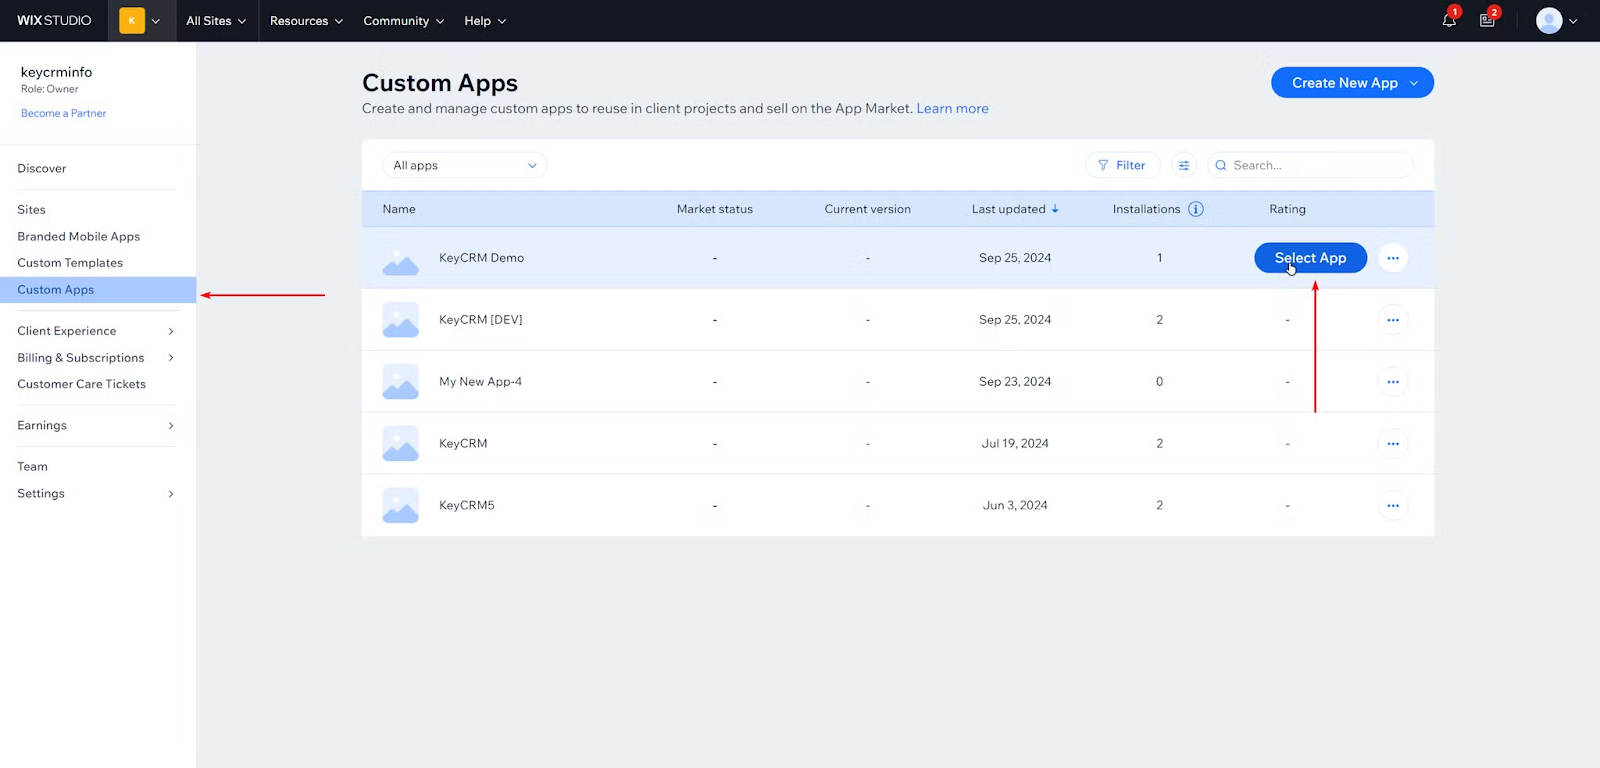
Task: Click the KeyCRM5 app thumbnail
Action: [x=401, y=506]
